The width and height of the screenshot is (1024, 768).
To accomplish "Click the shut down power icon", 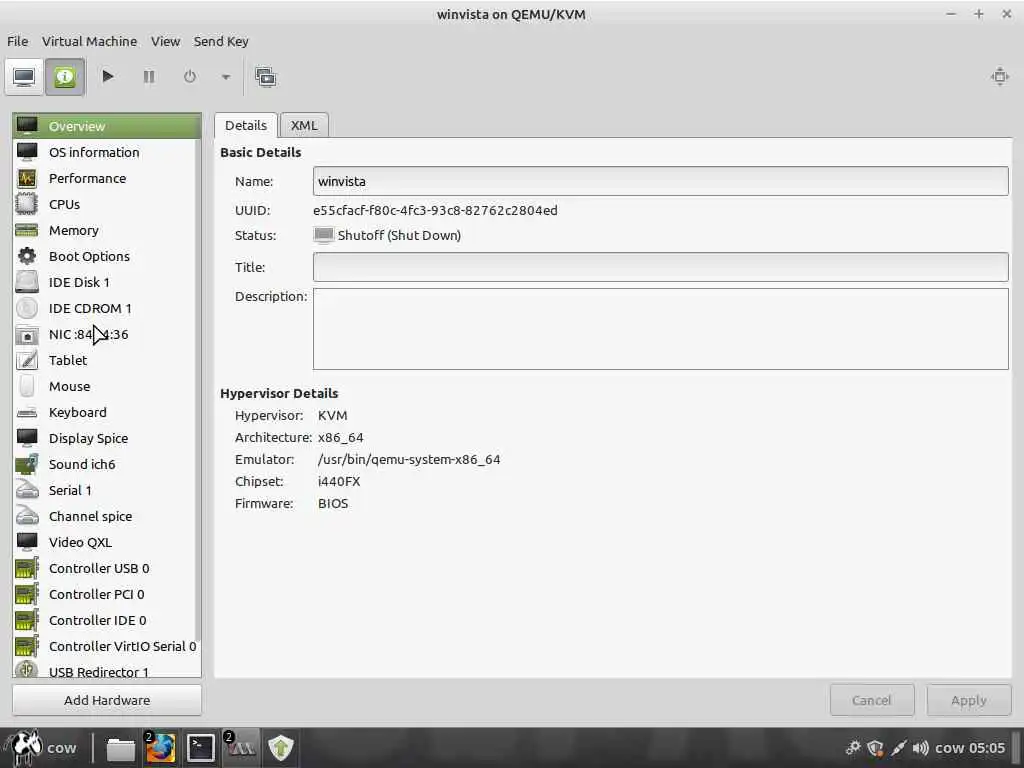I will 189,77.
